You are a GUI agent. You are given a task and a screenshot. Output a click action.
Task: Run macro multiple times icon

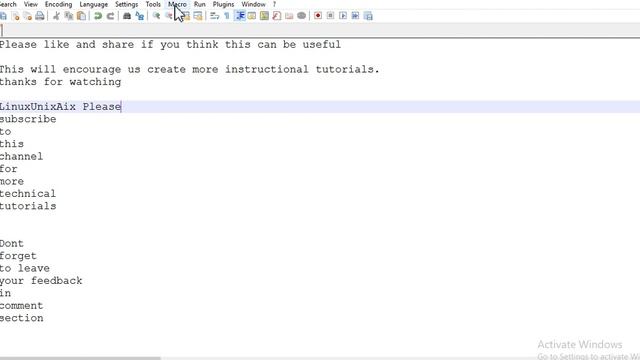[355, 16]
